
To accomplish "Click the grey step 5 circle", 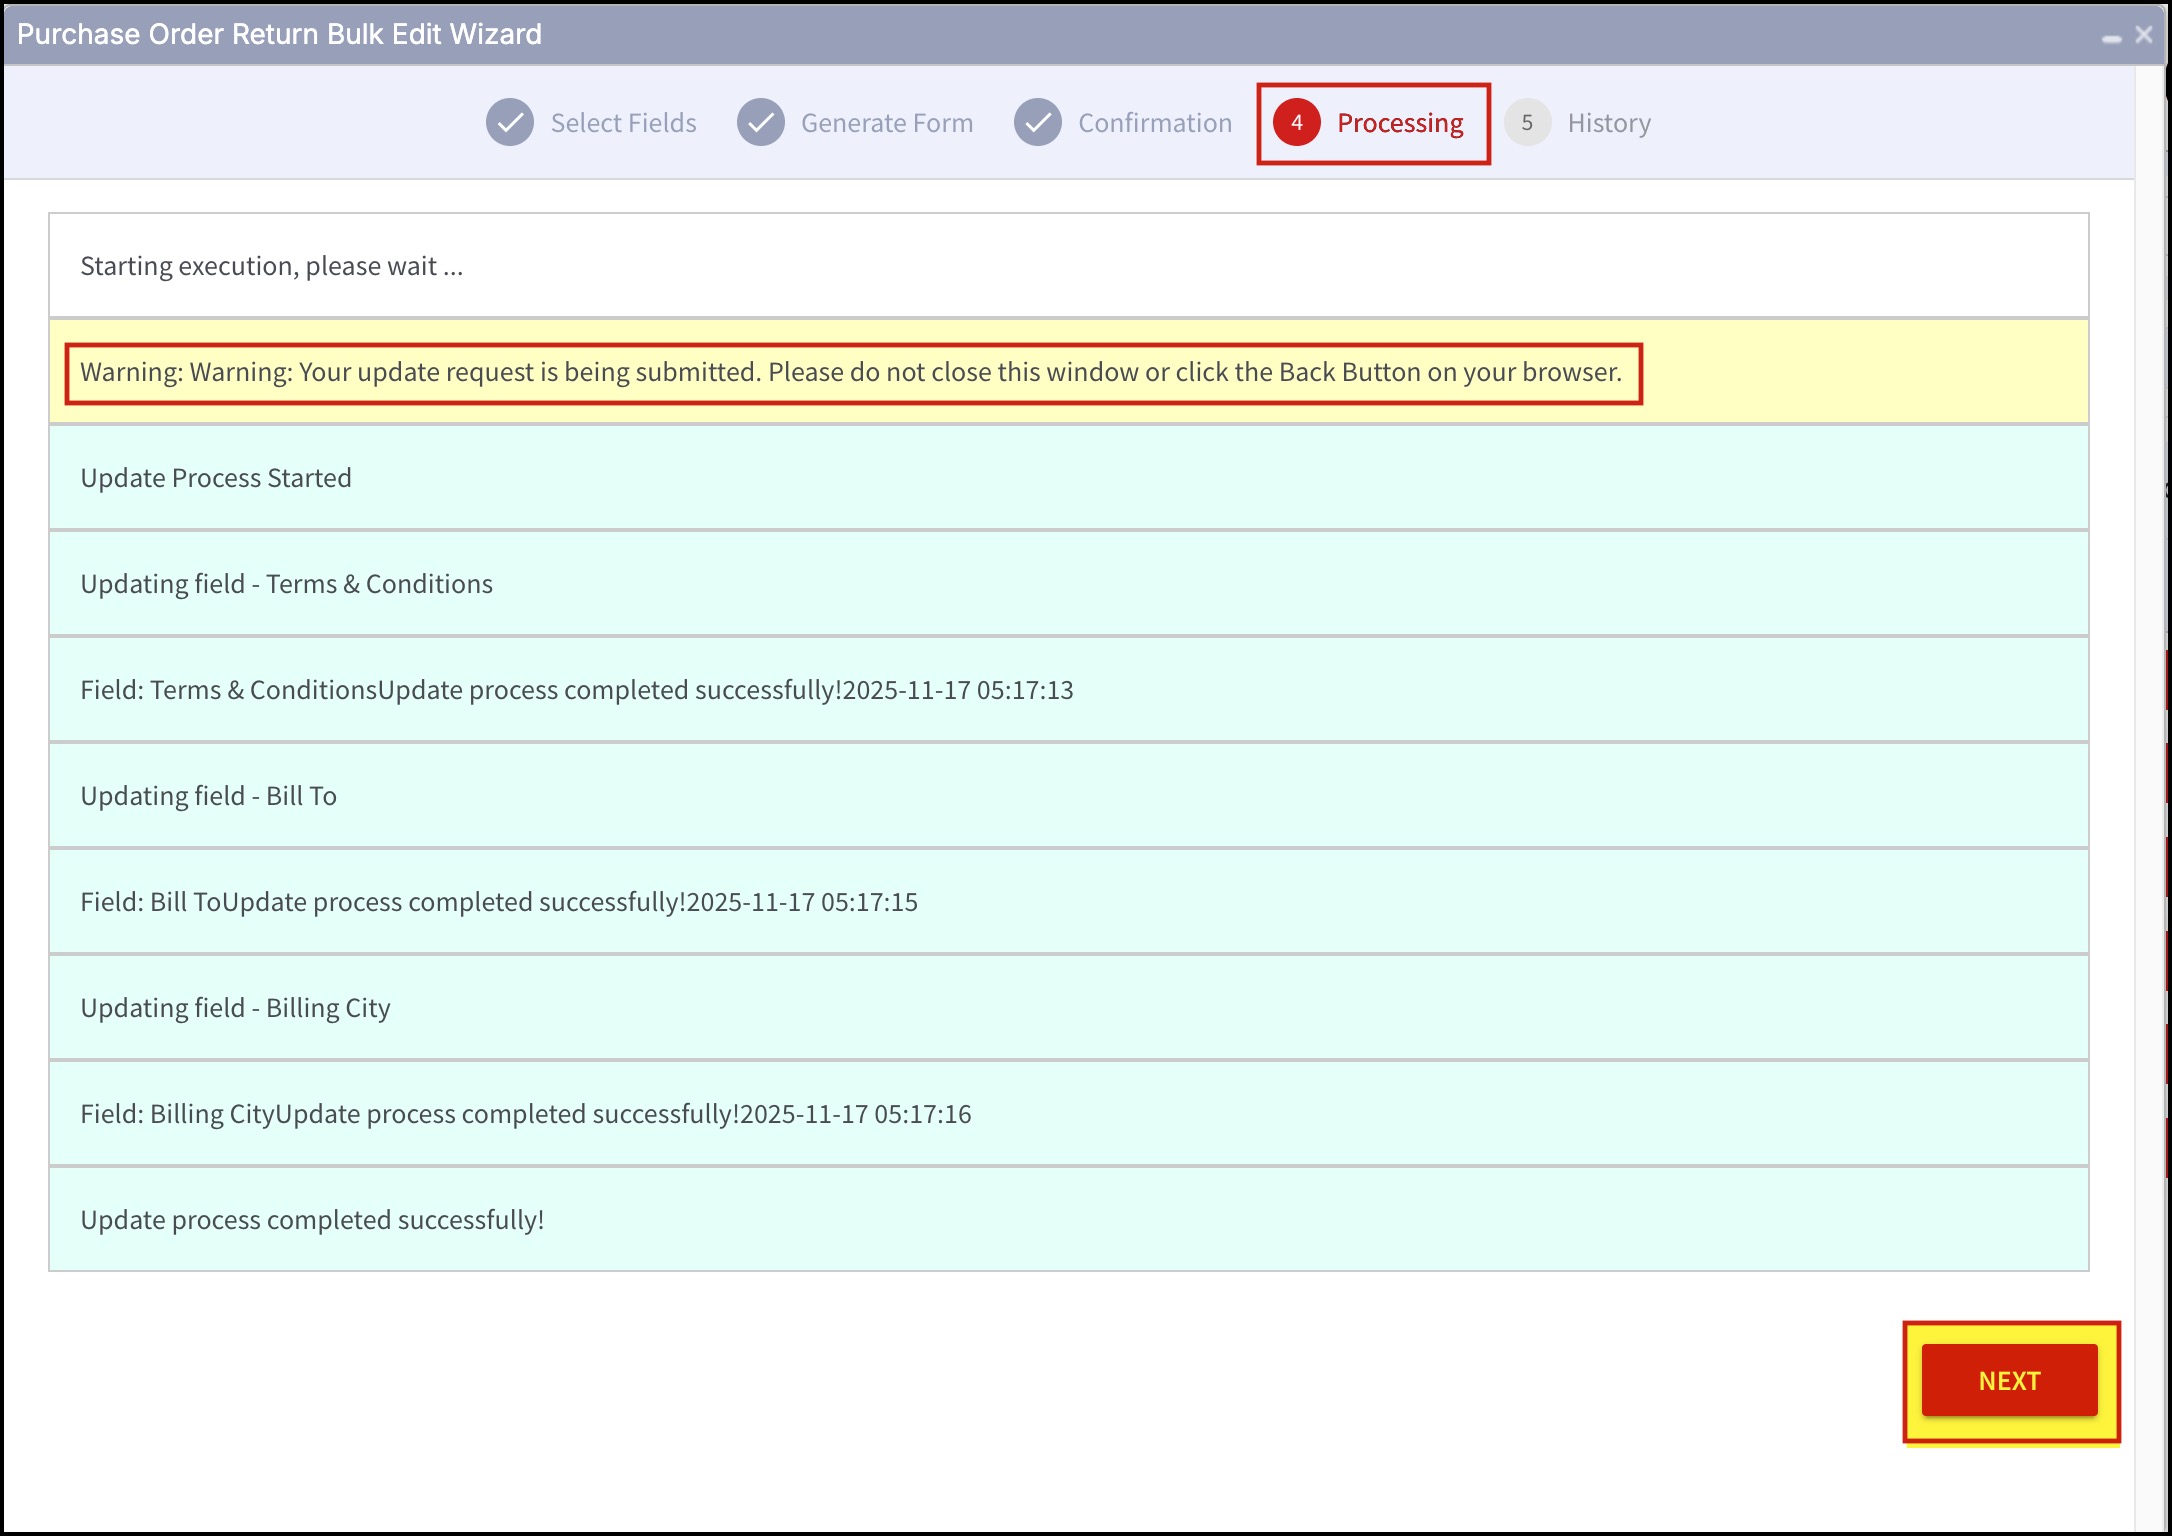I will [1527, 123].
